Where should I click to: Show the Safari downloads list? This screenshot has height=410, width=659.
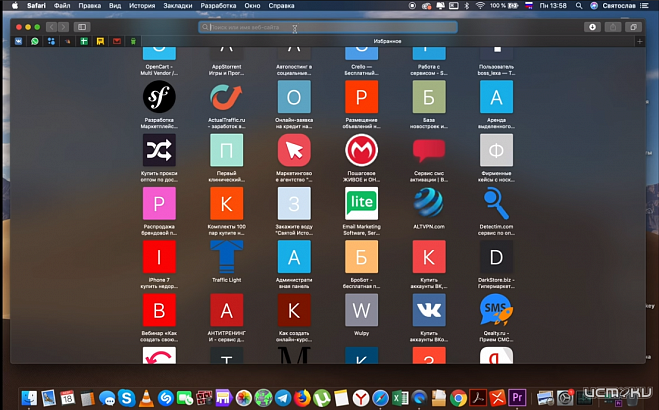pyautogui.click(x=592, y=27)
